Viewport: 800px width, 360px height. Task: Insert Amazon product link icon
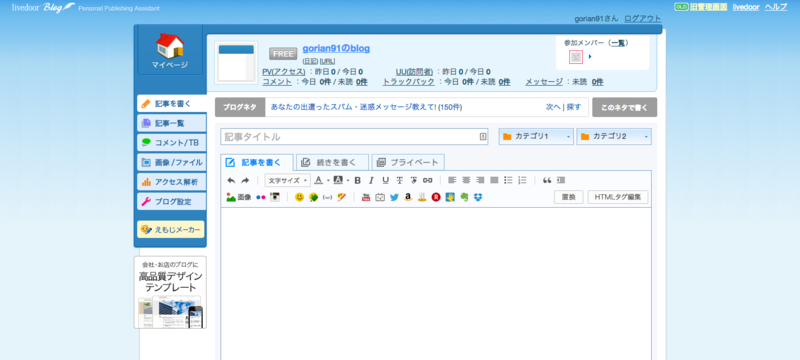click(408, 197)
